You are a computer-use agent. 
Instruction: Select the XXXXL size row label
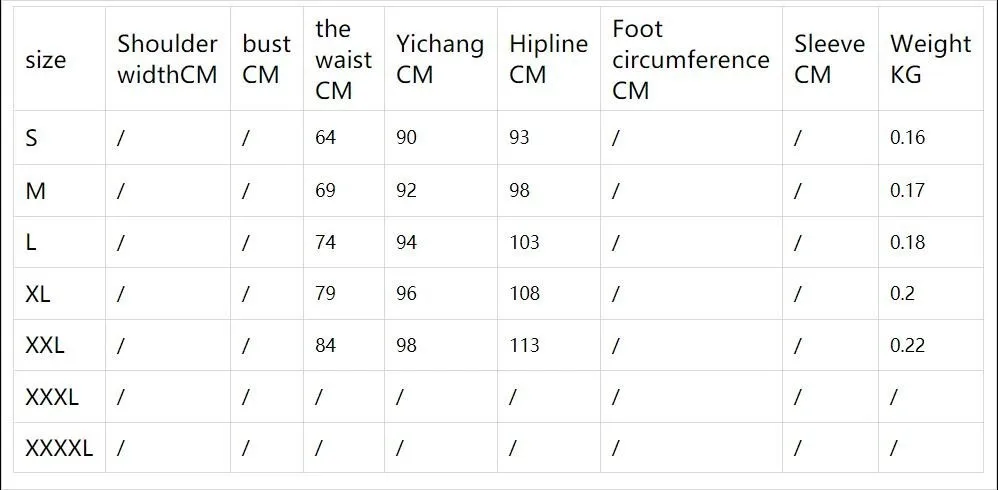[59, 449]
